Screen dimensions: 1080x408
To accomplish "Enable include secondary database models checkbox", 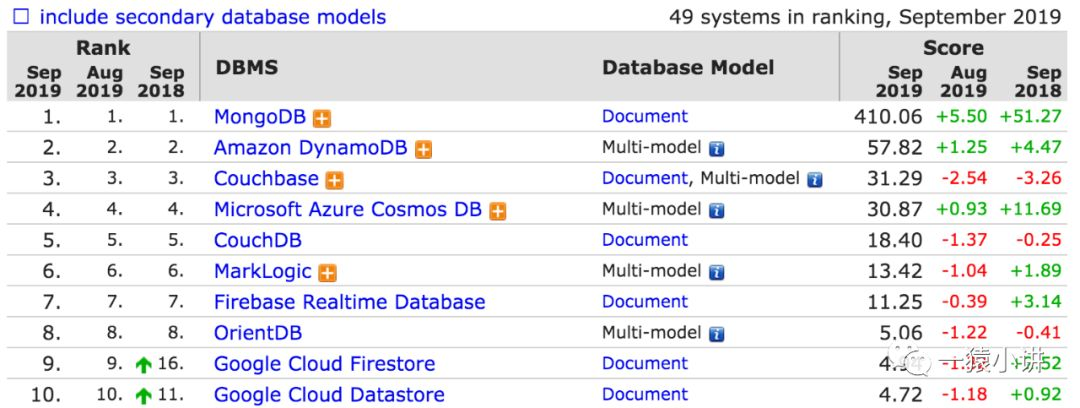I will click(21, 17).
